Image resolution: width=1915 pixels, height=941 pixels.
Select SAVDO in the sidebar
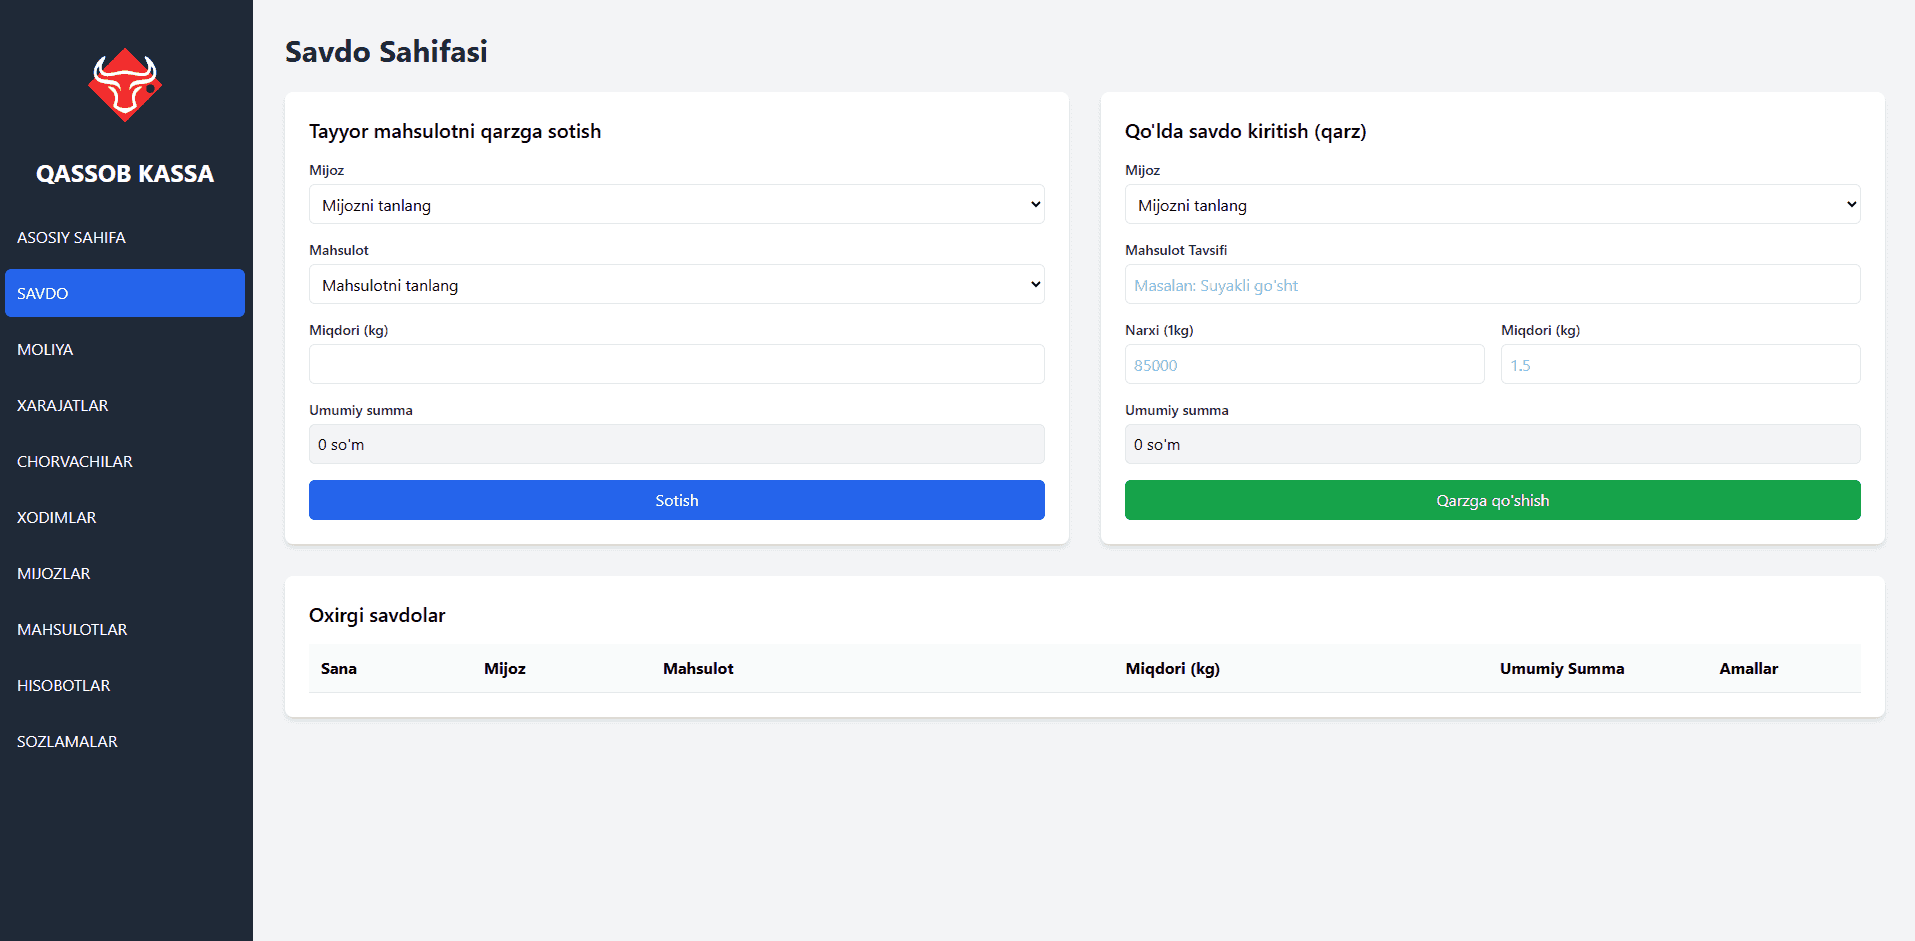point(124,293)
